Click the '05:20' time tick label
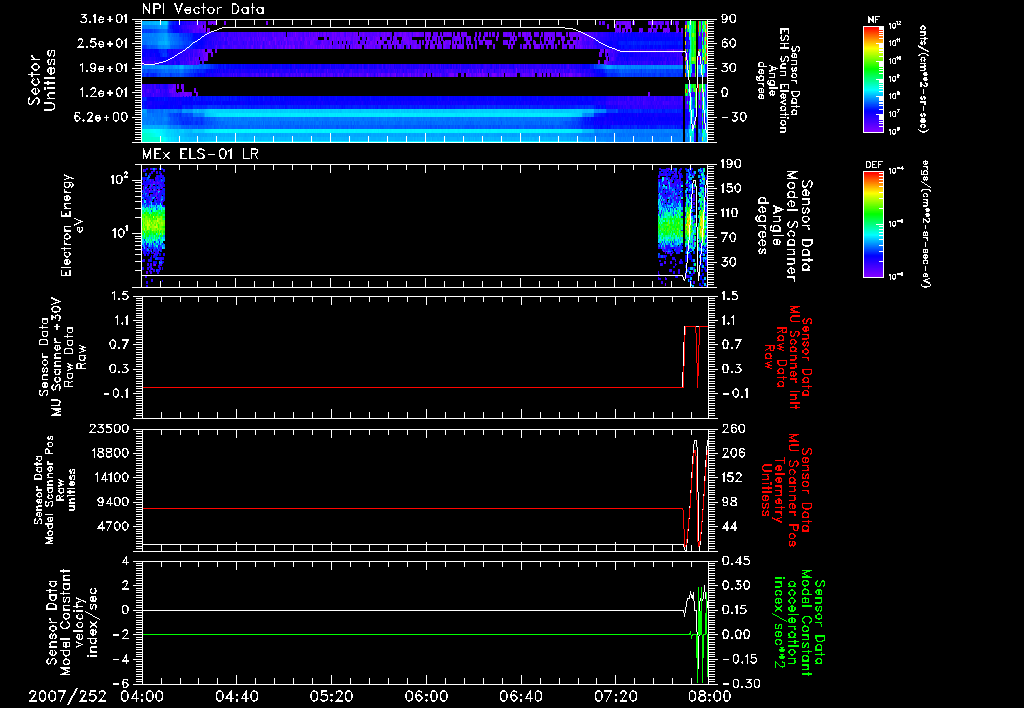The height and width of the screenshot is (708, 1024). tap(332, 696)
